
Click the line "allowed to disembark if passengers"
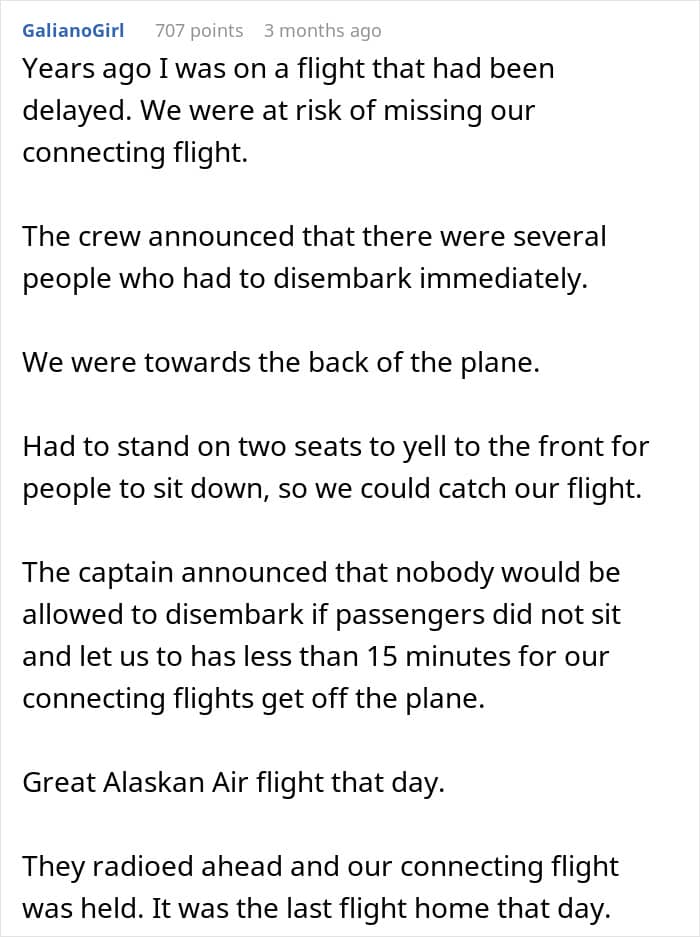321,614
